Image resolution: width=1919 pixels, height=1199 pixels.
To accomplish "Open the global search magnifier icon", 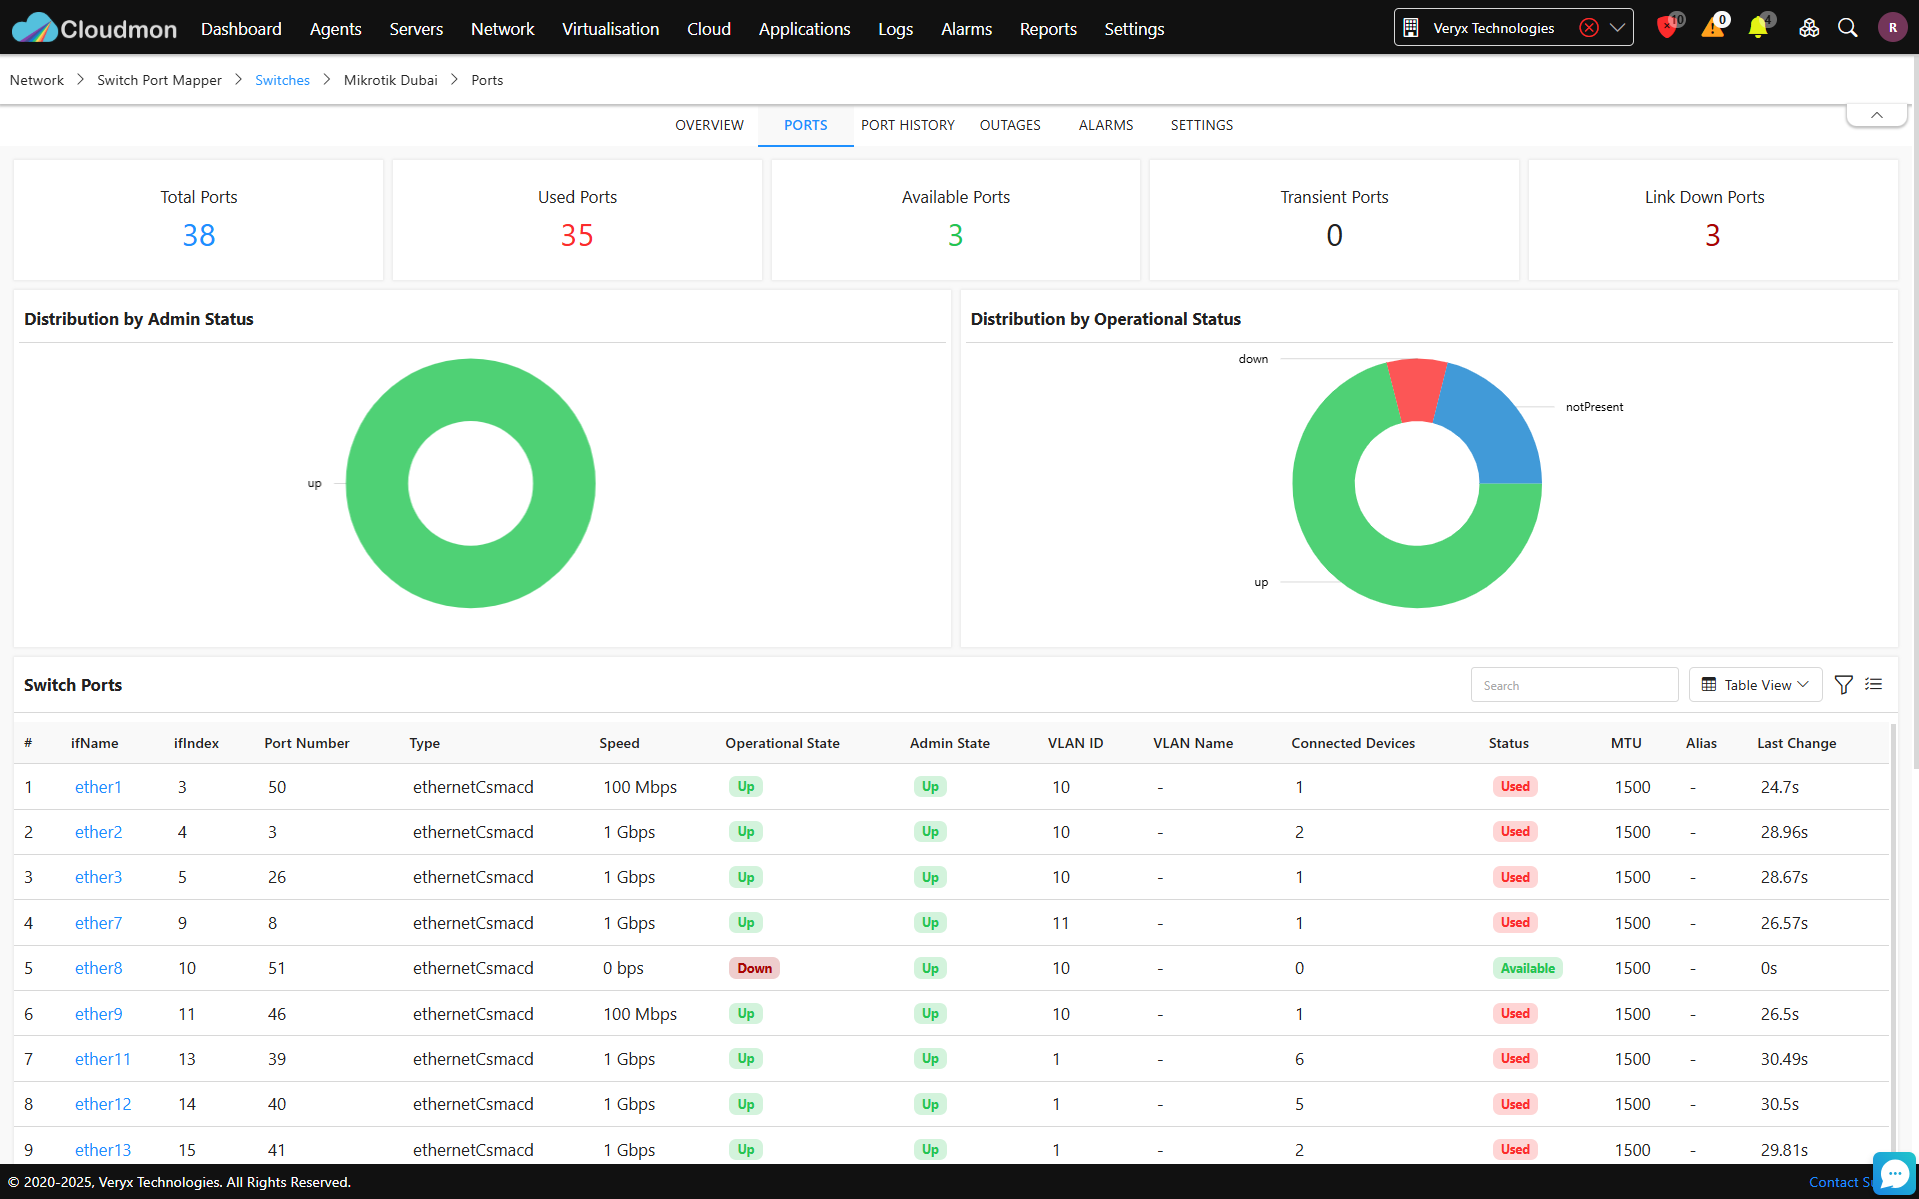I will (1848, 28).
